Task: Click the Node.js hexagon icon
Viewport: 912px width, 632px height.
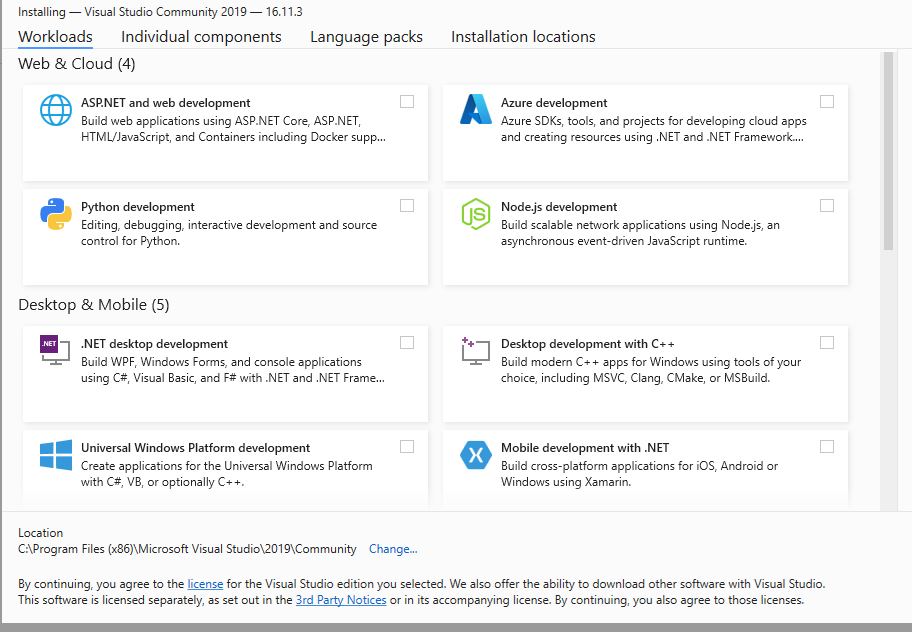Action: (x=476, y=214)
